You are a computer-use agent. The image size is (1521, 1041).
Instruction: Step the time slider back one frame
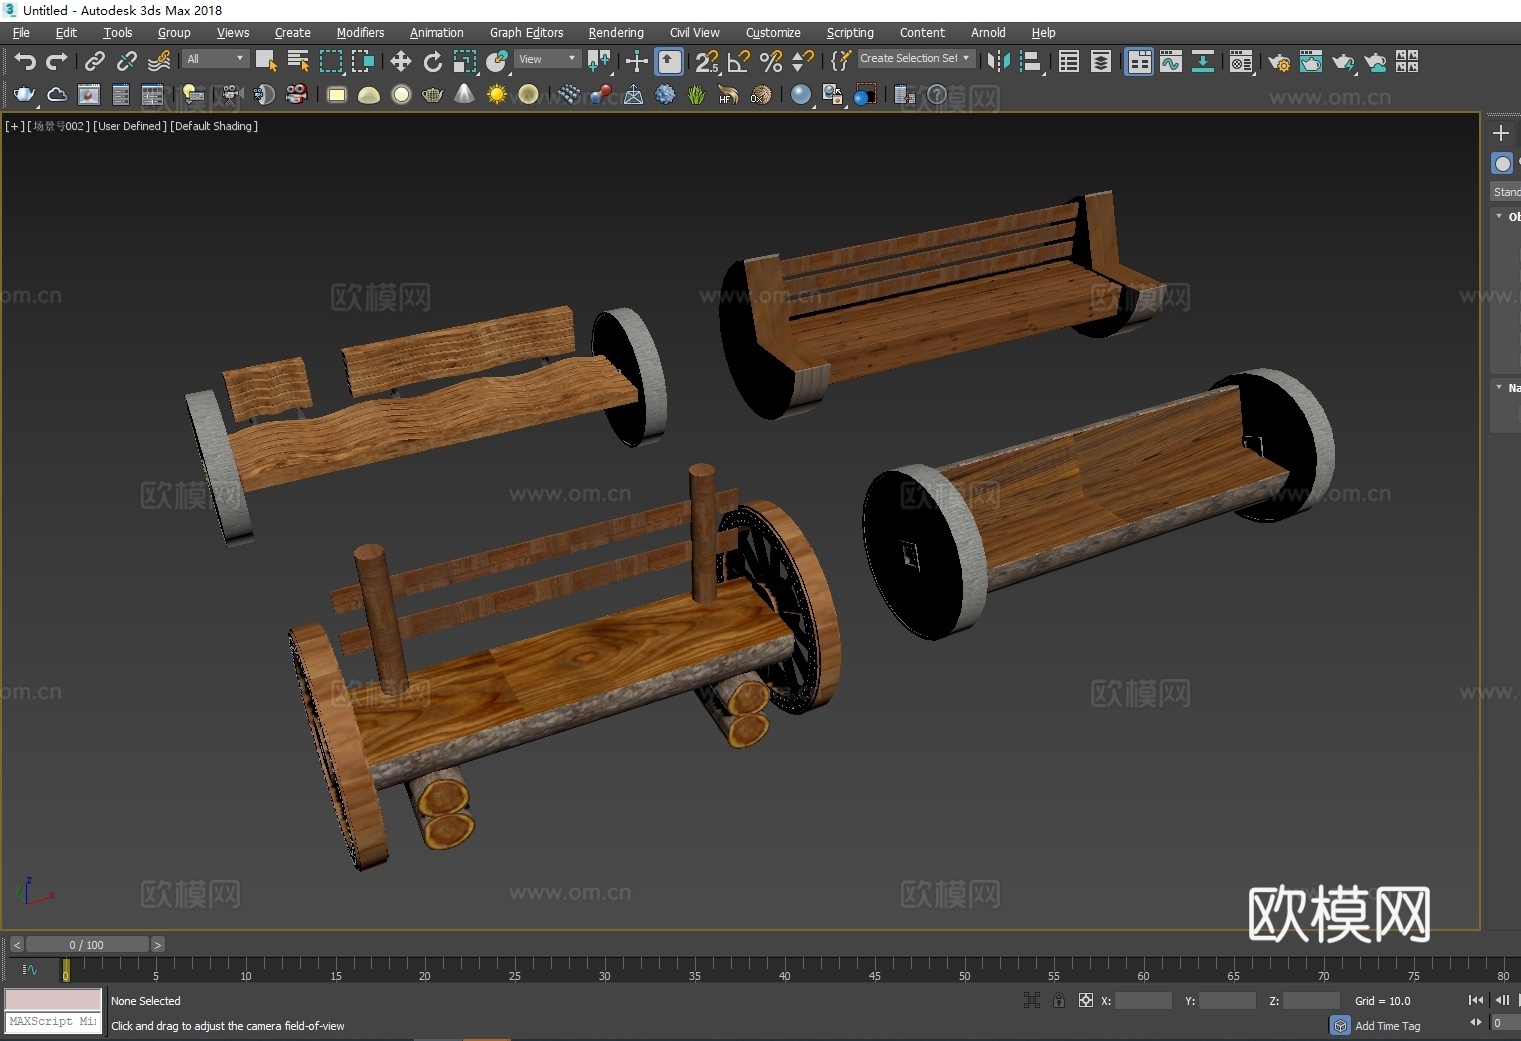click(16, 945)
